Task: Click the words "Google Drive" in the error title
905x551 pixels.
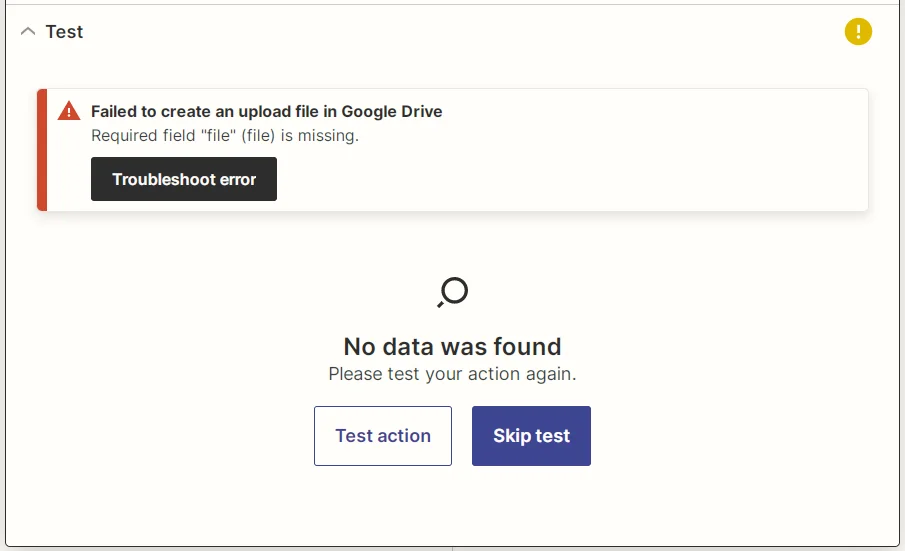Action: point(392,111)
